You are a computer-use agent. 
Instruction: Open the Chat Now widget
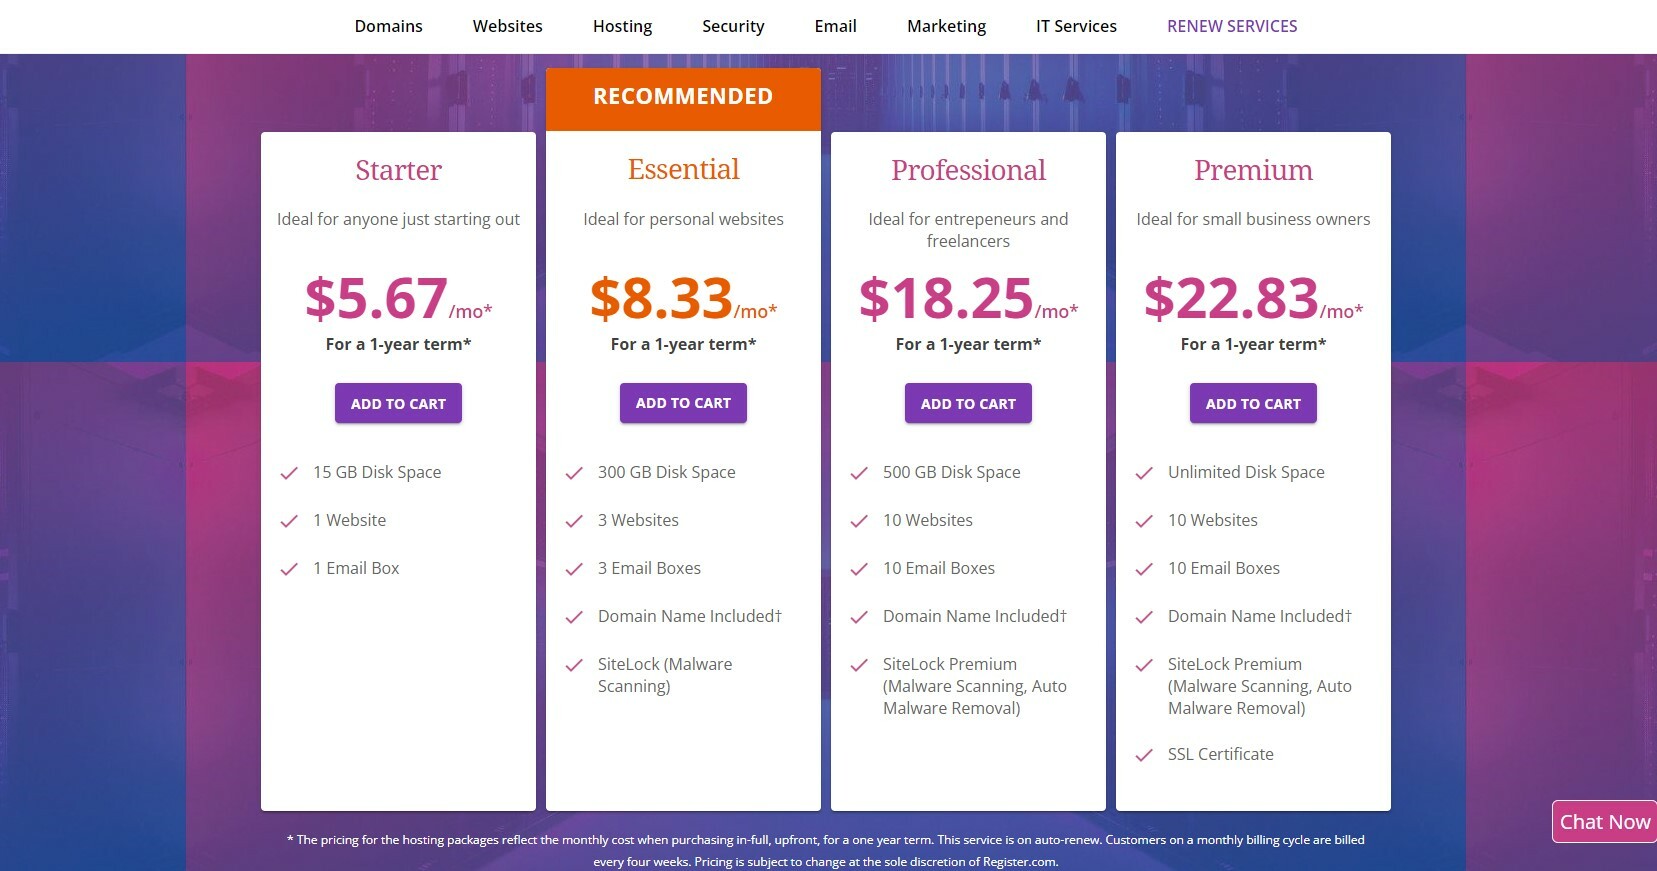pos(1604,822)
